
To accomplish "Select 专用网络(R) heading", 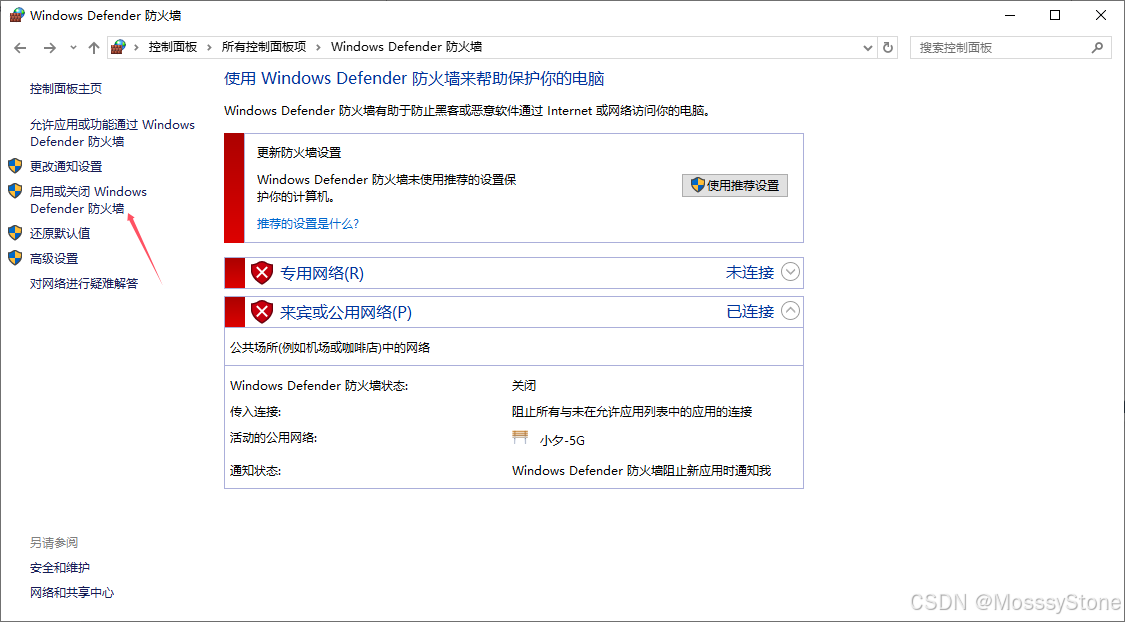I will [x=322, y=273].
